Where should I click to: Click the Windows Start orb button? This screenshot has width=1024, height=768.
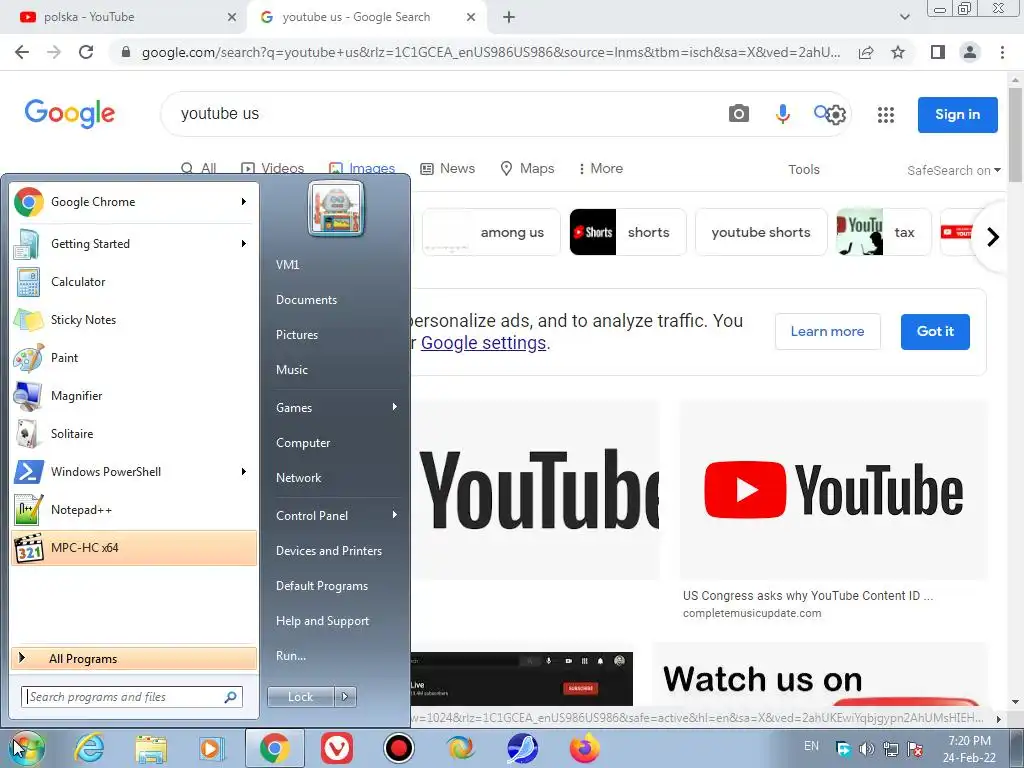pos(26,748)
